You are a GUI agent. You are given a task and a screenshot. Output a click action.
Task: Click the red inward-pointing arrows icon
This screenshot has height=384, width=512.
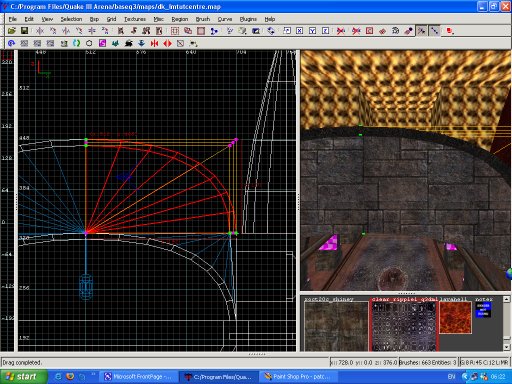[x=154, y=43]
